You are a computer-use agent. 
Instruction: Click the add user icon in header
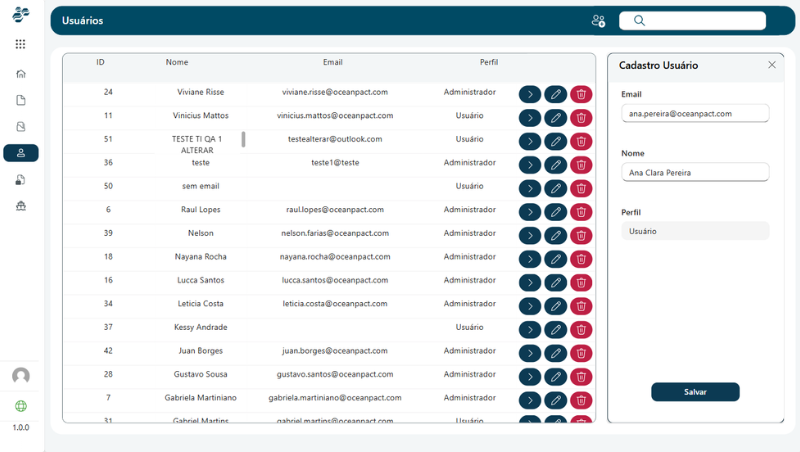click(598, 21)
